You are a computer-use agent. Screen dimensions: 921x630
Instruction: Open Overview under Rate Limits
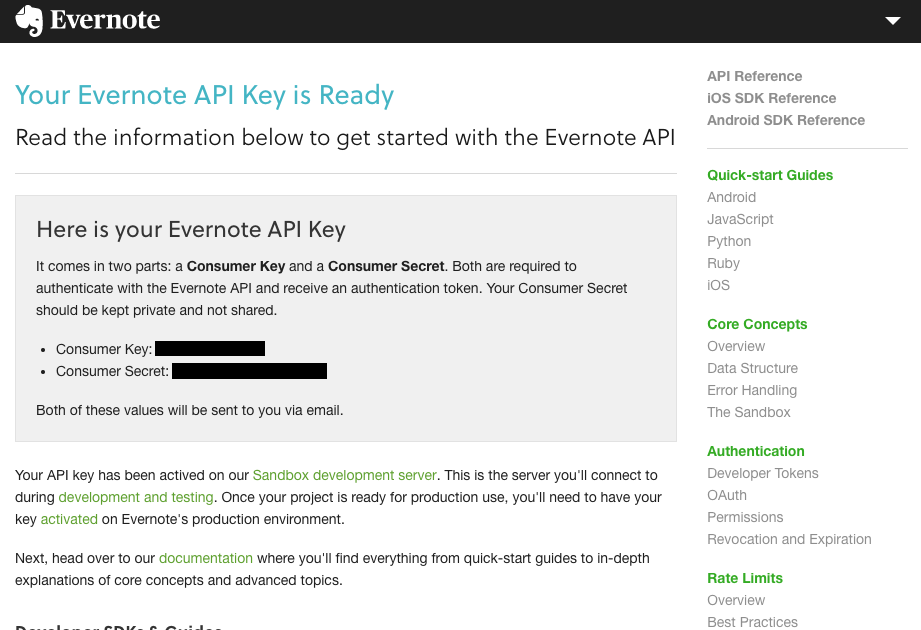click(736, 601)
